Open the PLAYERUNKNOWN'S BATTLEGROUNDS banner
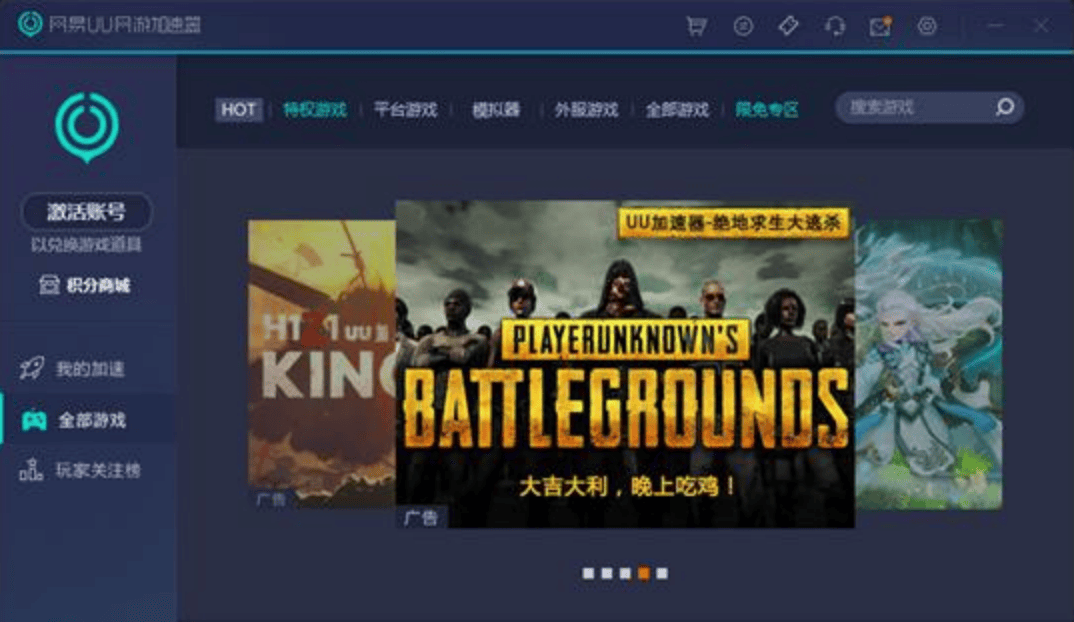1074x622 pixels. pyautogui.click(x=625, y=364)
